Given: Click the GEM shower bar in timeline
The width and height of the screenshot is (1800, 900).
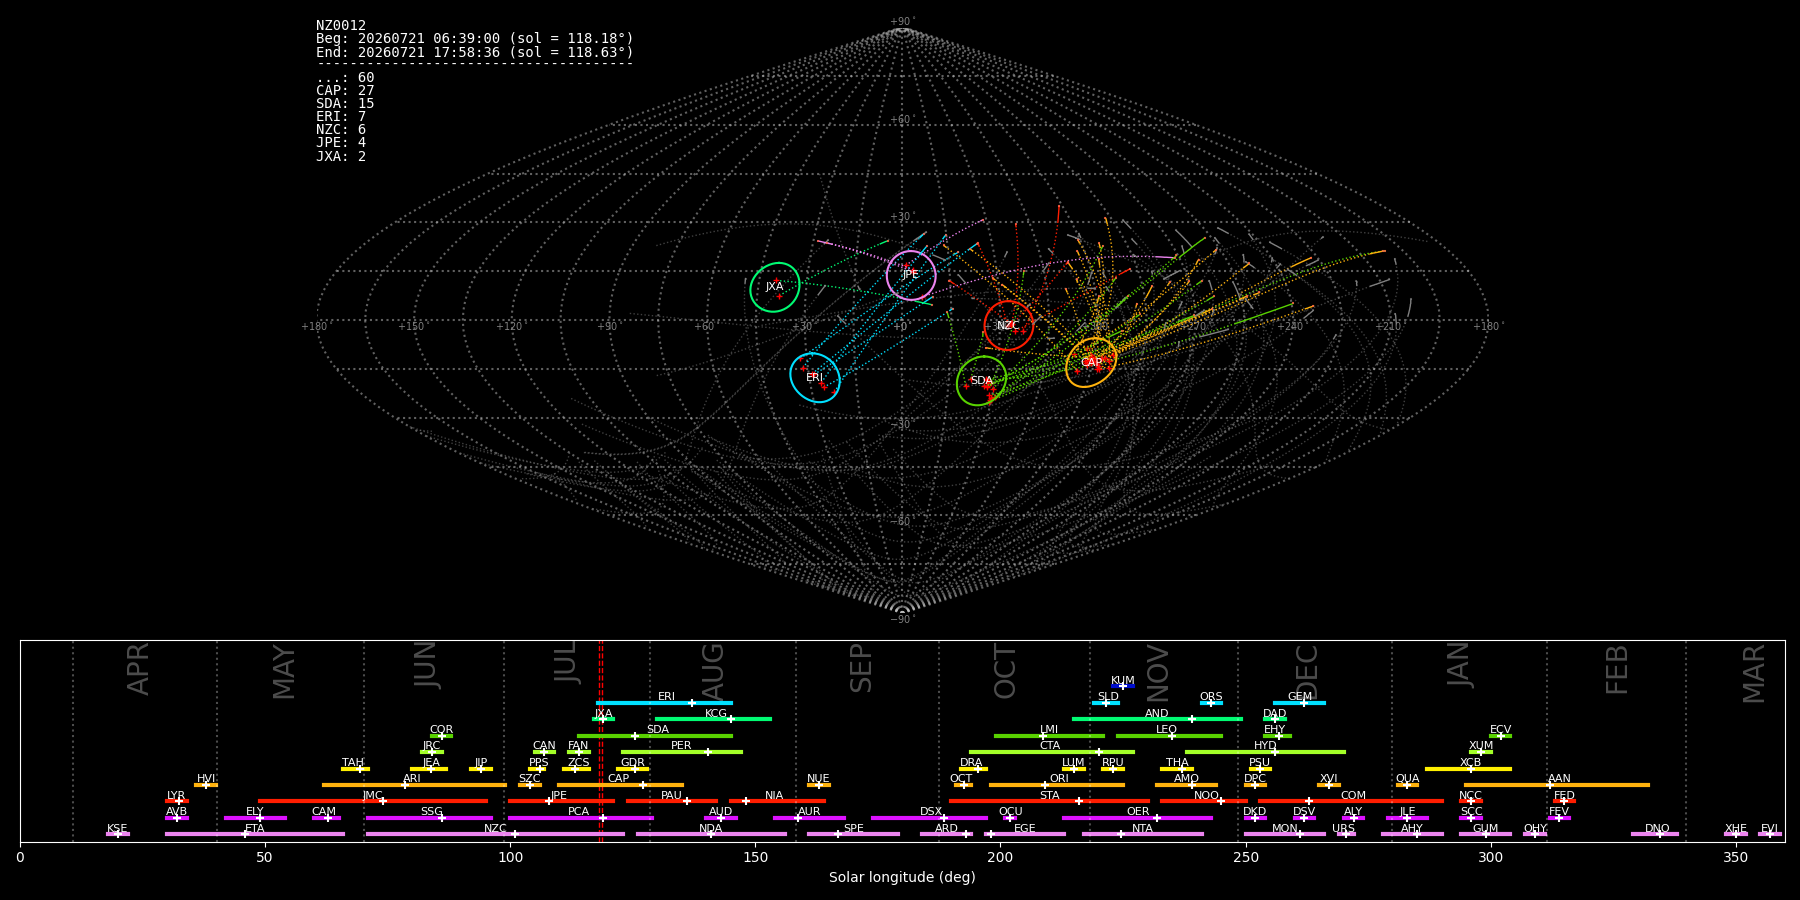Looking at the screenshot, I should click(1299, 703).
